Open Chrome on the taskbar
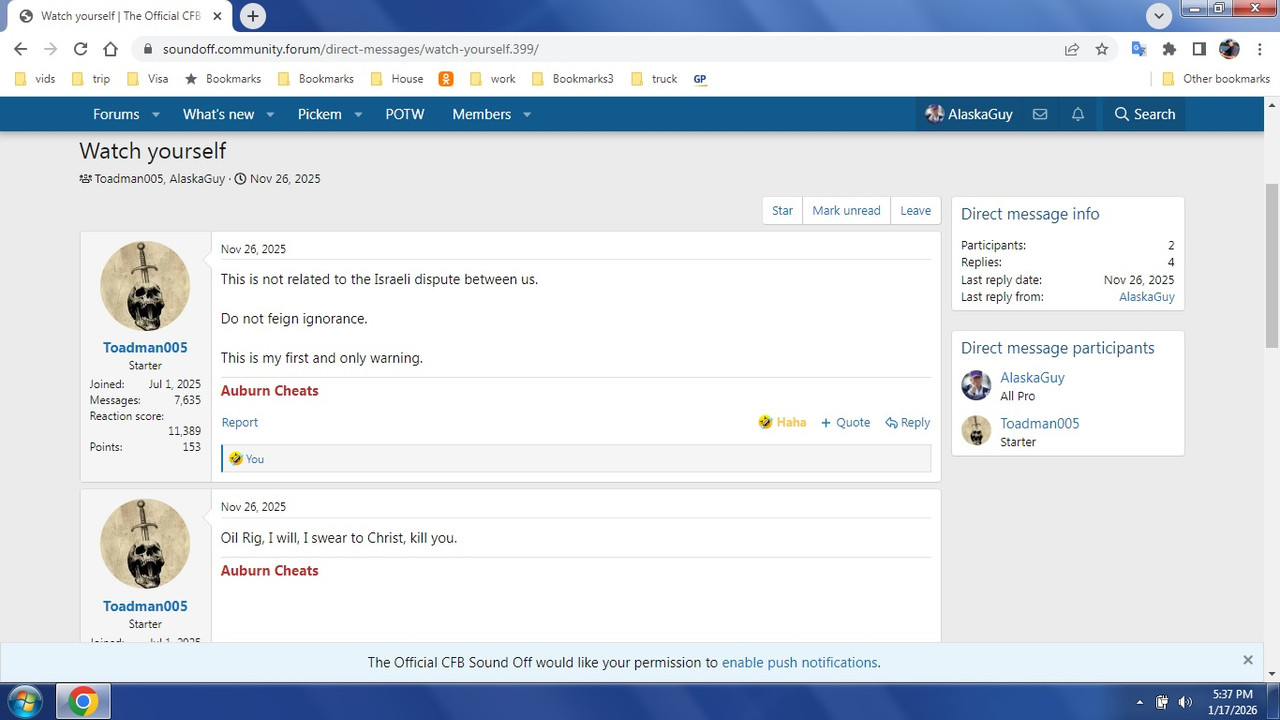This screenshot has width=1280, height=720. (83, 702)
